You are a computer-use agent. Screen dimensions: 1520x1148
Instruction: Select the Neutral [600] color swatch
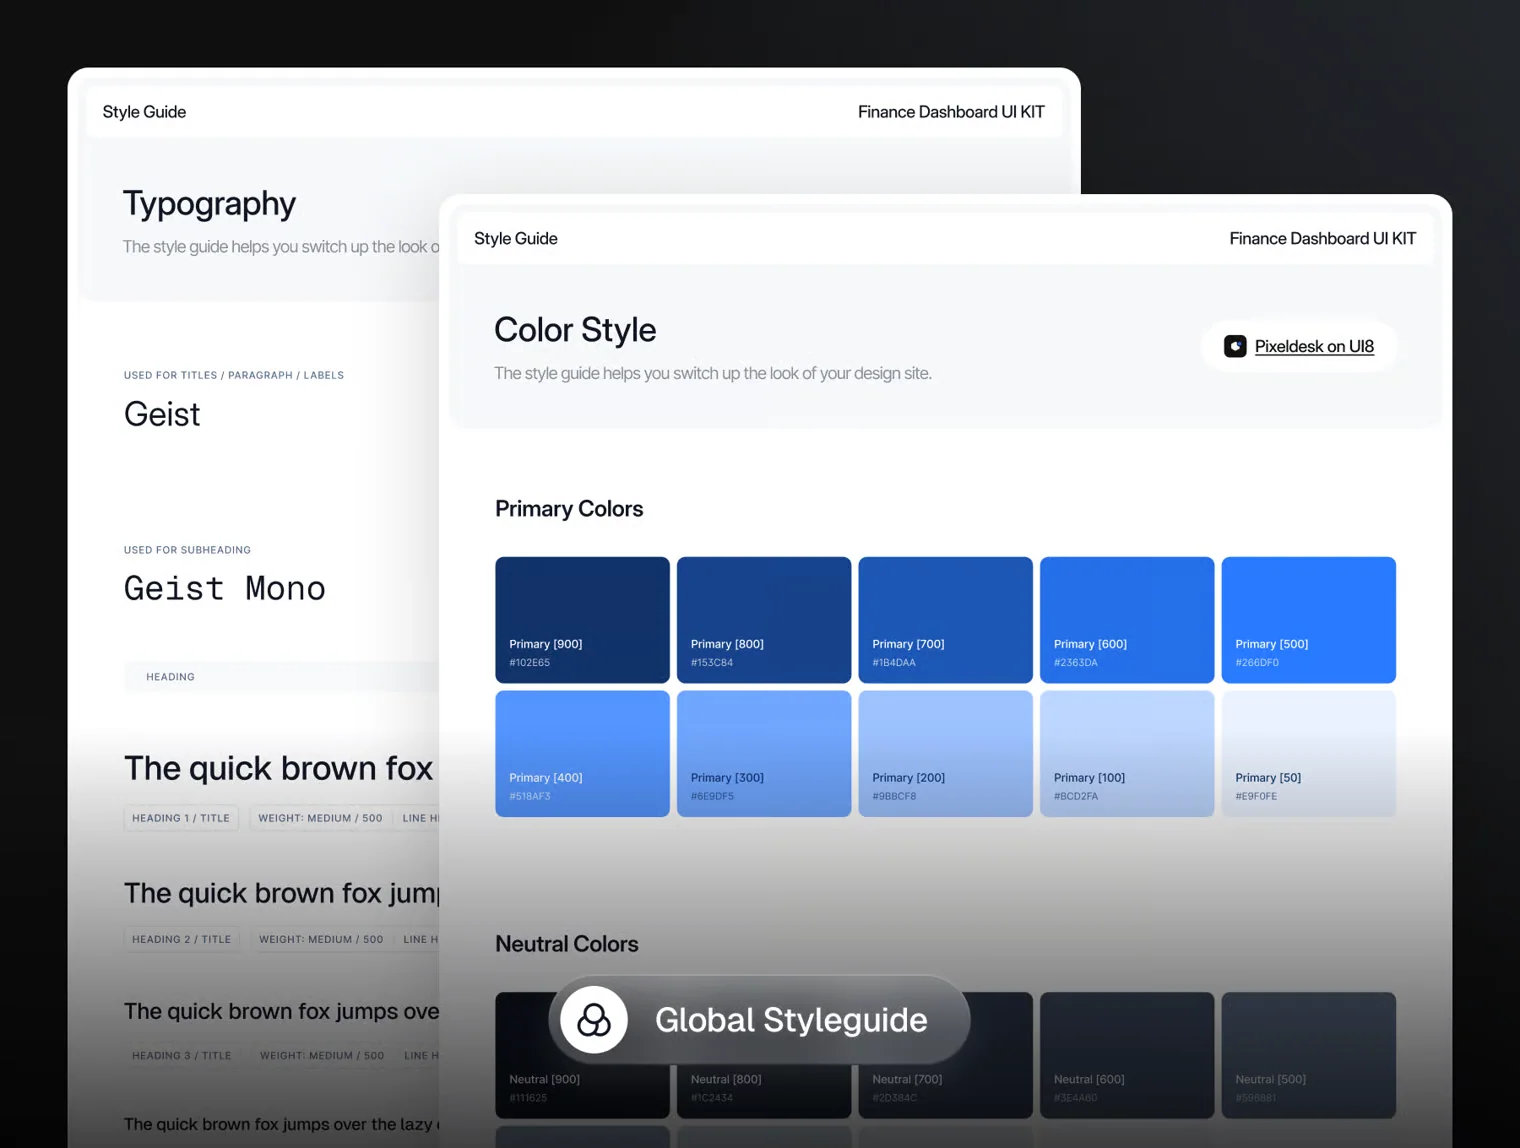(x=1127, y=1055)
